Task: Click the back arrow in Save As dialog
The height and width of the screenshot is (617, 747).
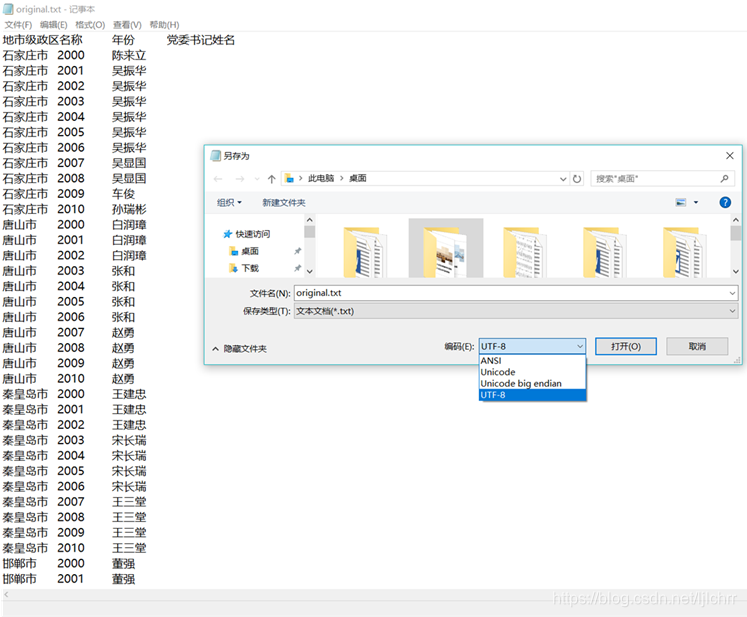Action: [218, 179]
